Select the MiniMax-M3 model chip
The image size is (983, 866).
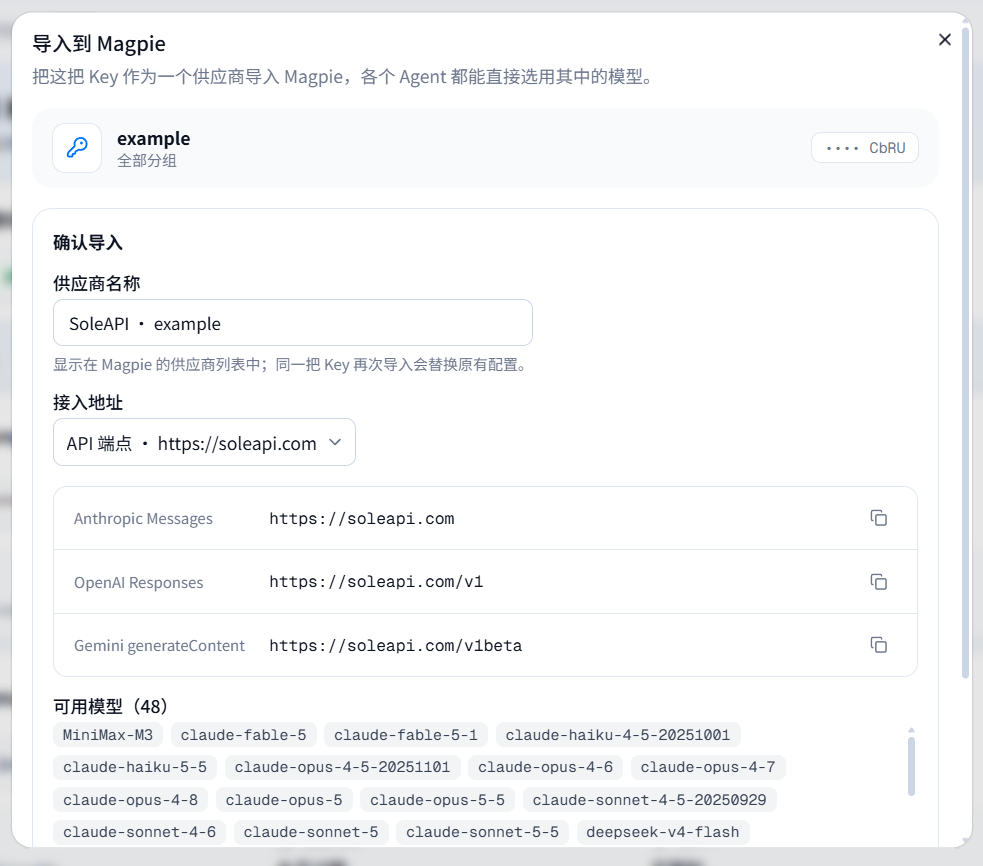(x=108, y=735)
